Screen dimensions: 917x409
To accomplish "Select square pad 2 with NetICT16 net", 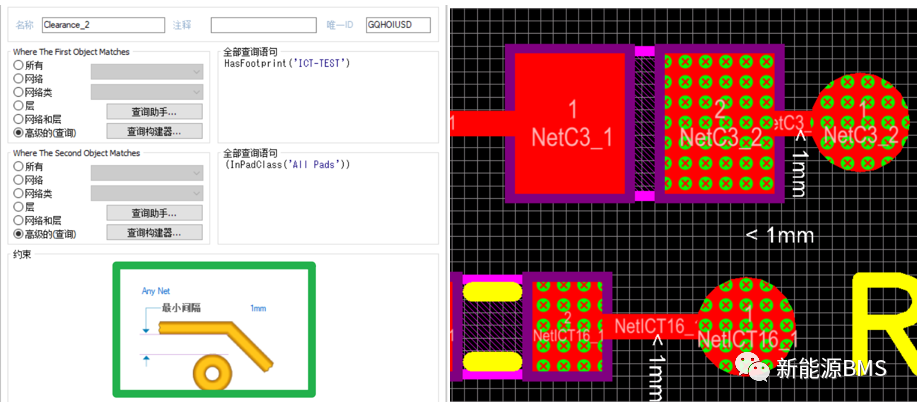I will click(567, 326).
